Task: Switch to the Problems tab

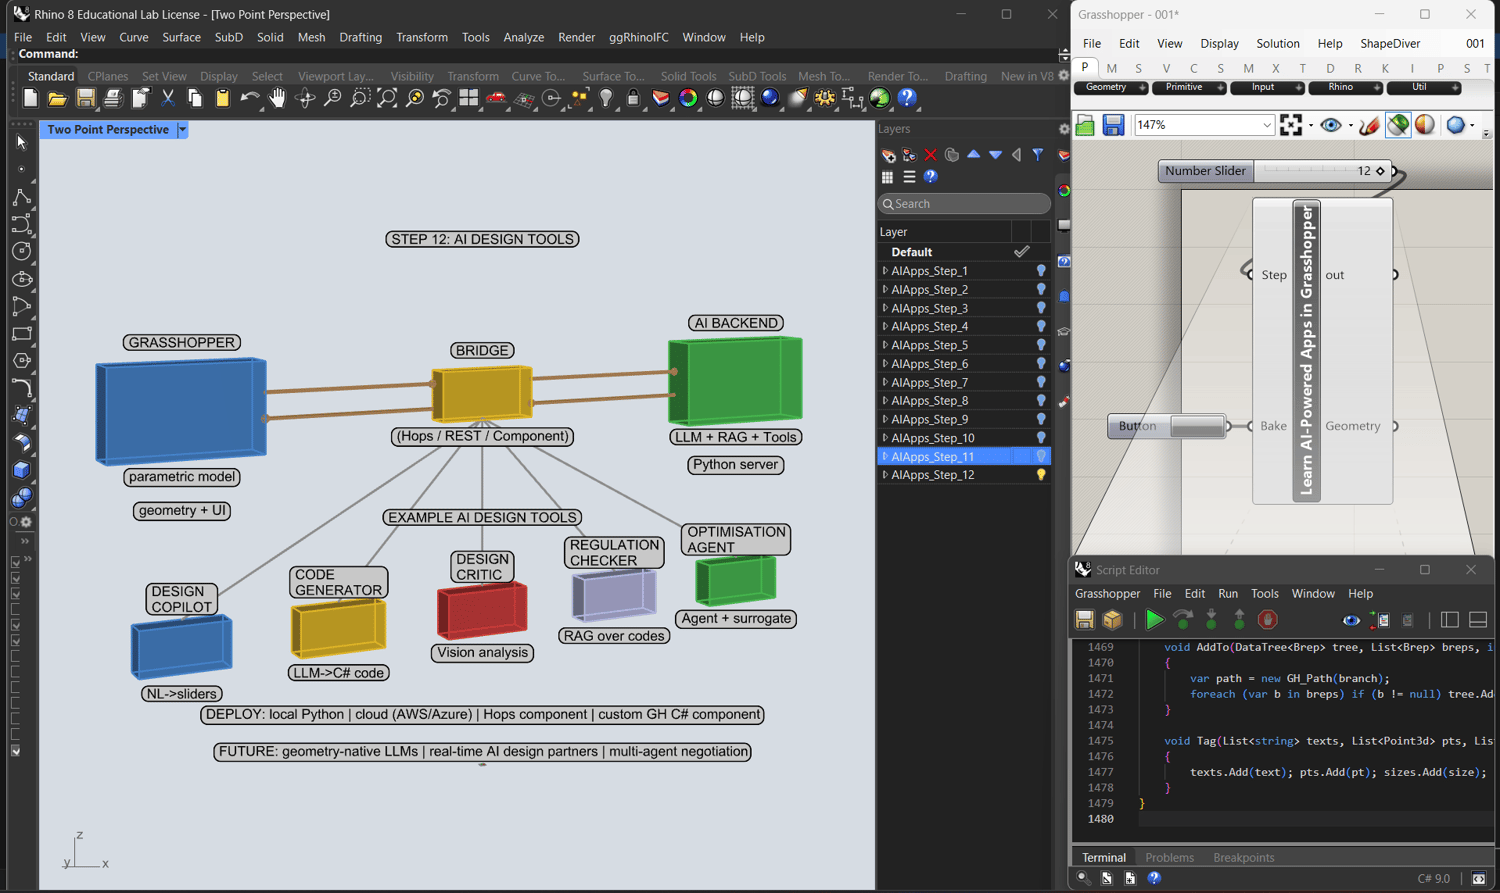Action: [1169, 857]
